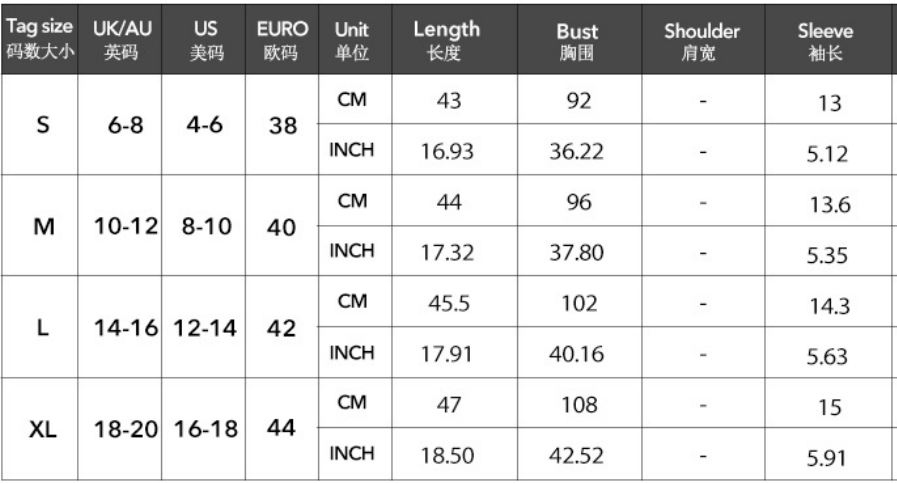This screenshot has width=897, height=484.
Task: Click the US size column header
Action: click(x=204, y=39)
